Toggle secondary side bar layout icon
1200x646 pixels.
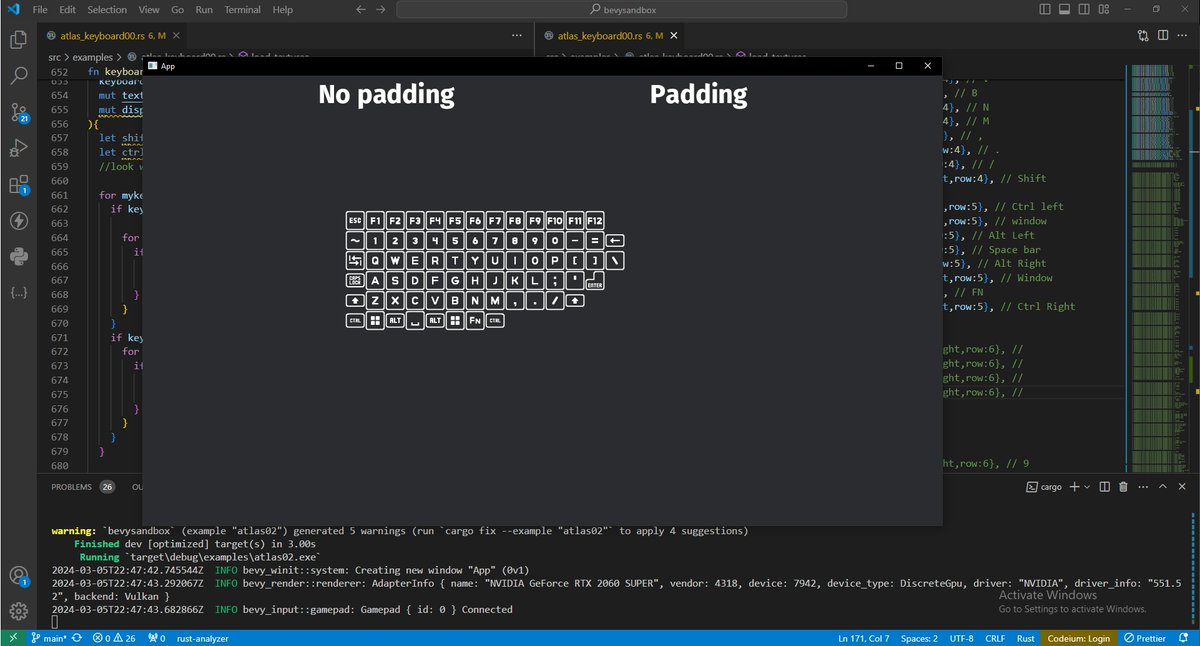coord(1082,9)
